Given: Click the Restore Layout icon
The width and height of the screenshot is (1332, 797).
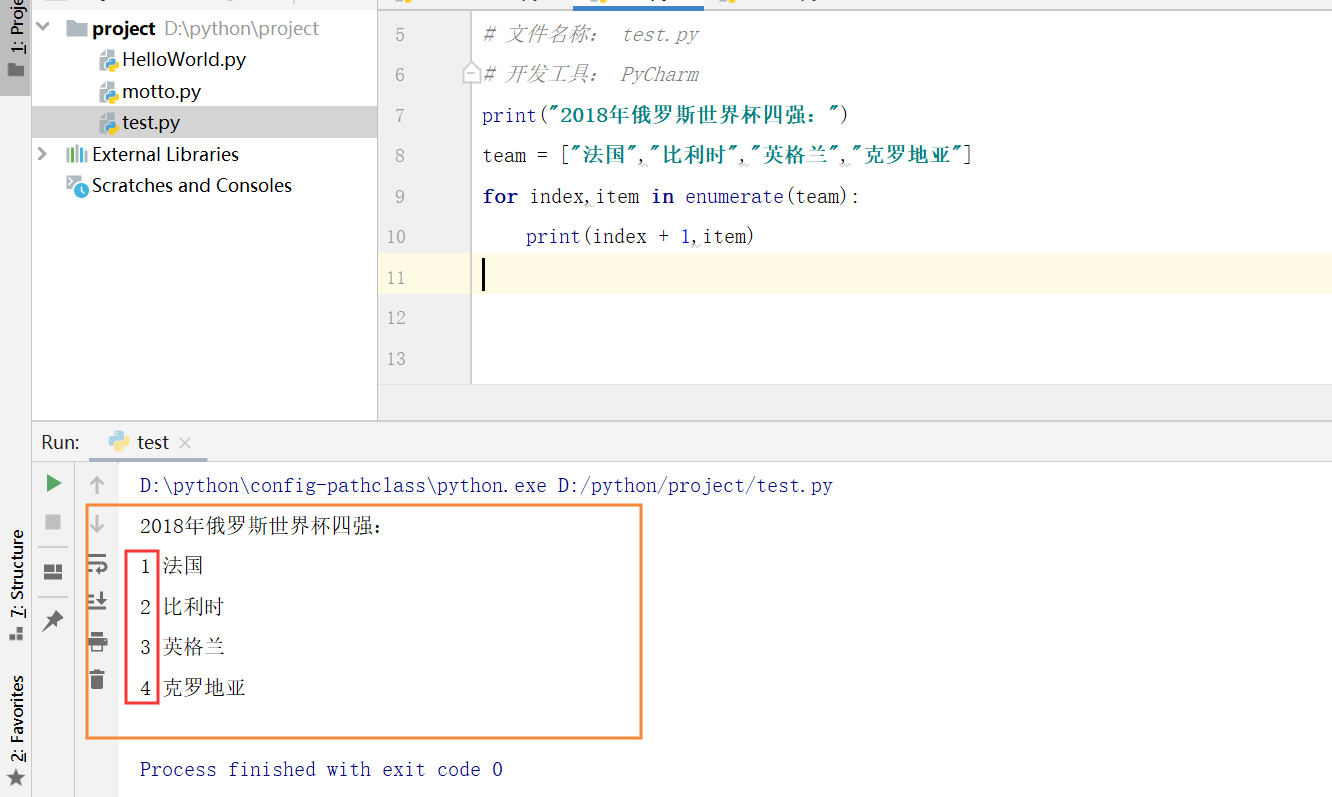Looking at the screenshot, I should (x=53, y=571).
